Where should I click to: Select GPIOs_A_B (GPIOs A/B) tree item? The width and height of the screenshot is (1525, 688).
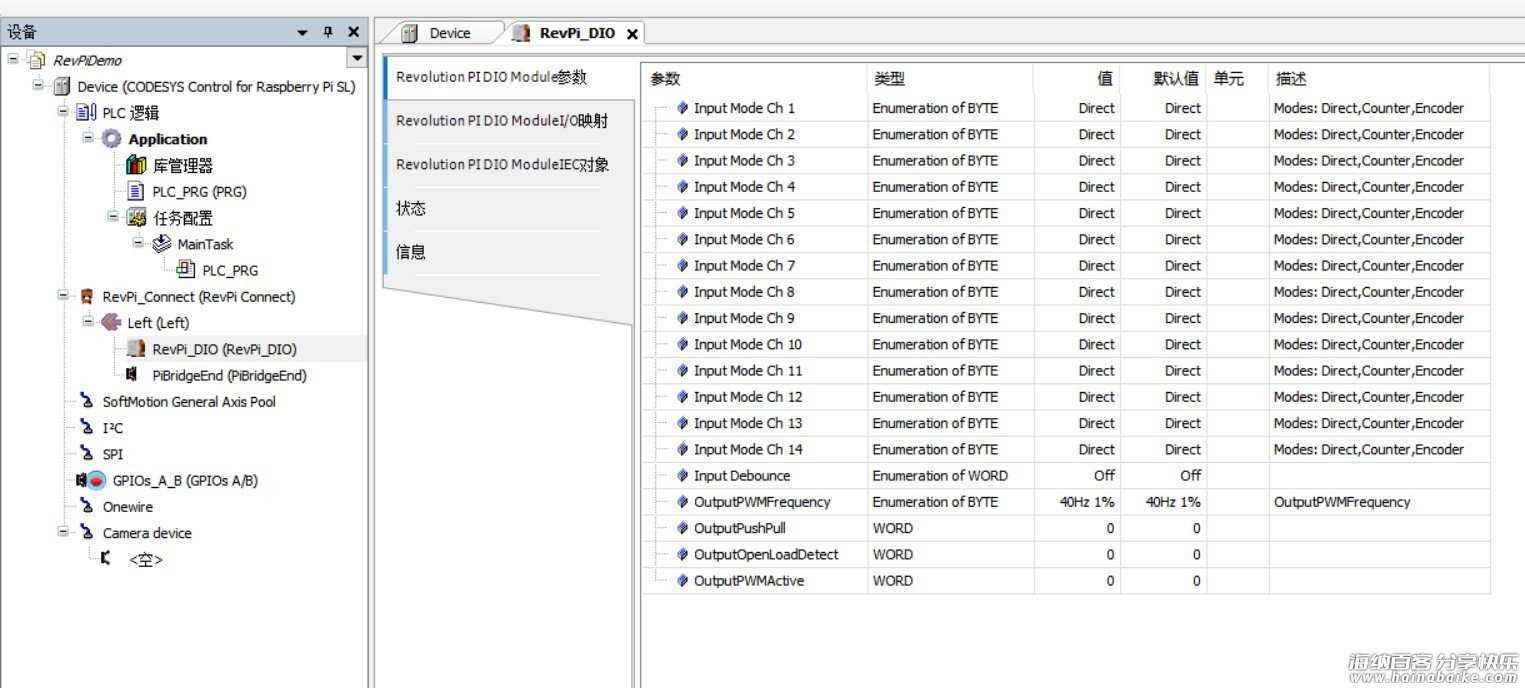coord(185,480)
